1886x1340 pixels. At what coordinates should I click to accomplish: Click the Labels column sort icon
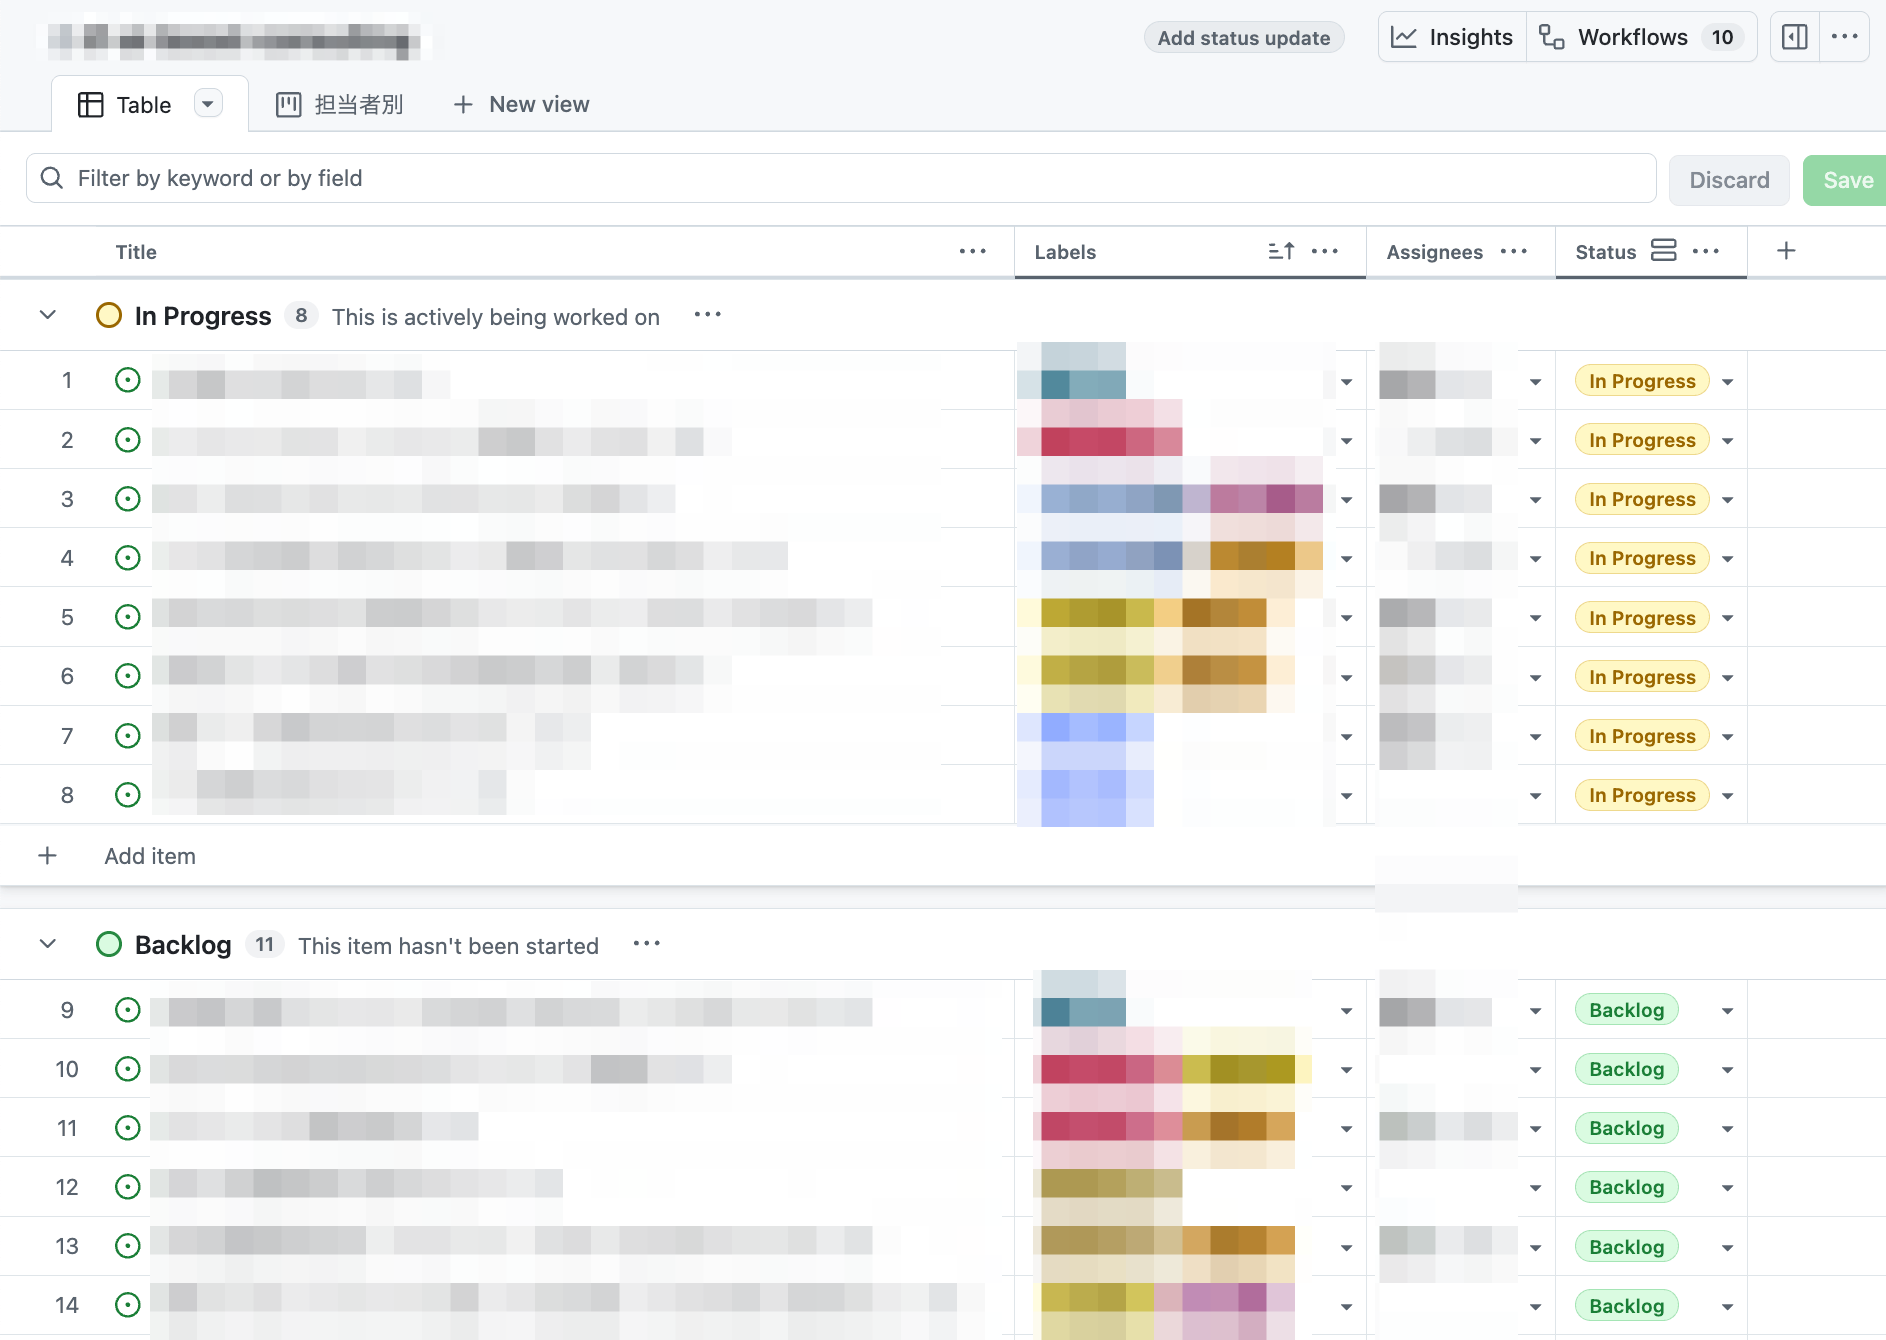[x=1281, y=251]
